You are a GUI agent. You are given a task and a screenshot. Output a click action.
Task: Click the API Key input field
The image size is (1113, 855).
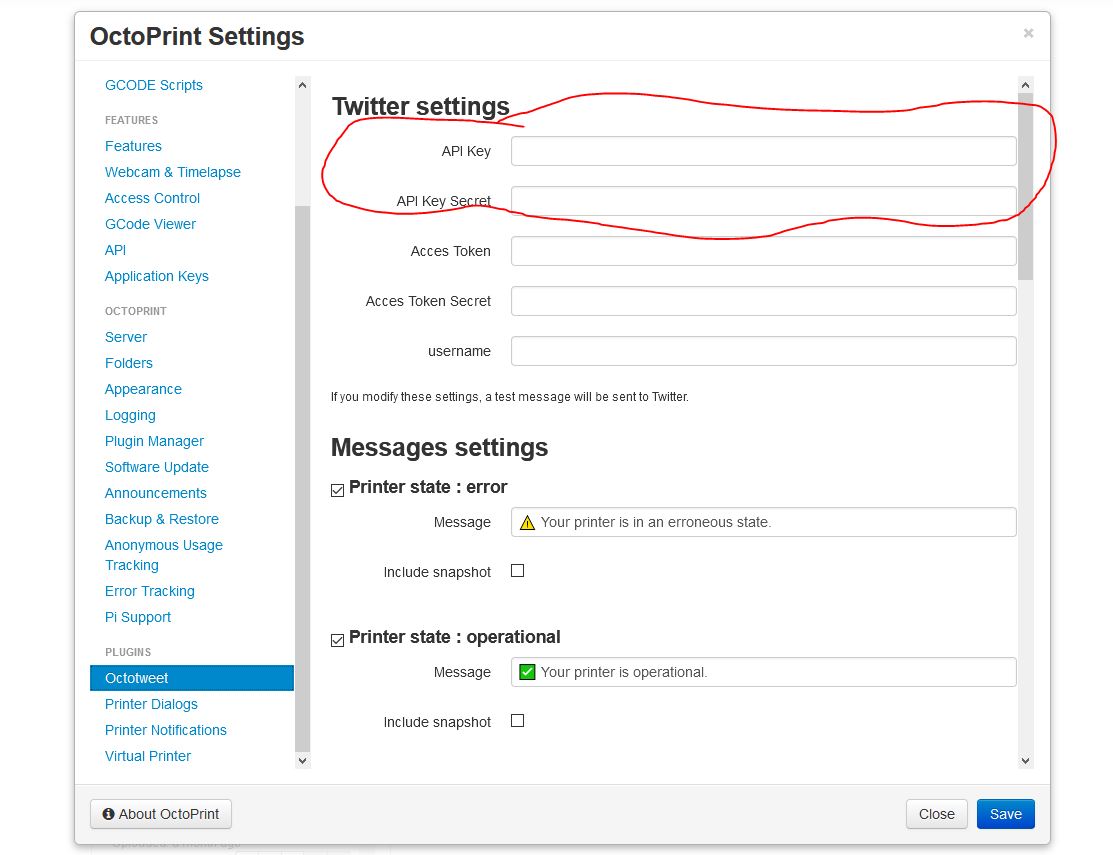coord(763,151)
